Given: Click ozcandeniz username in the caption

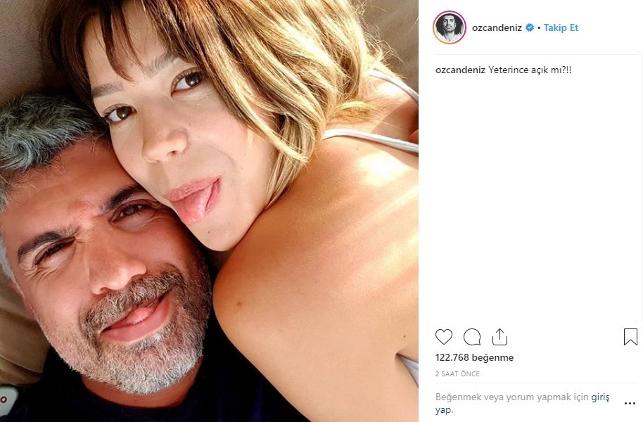Looking at the screenshot, I should coord(461,72).
